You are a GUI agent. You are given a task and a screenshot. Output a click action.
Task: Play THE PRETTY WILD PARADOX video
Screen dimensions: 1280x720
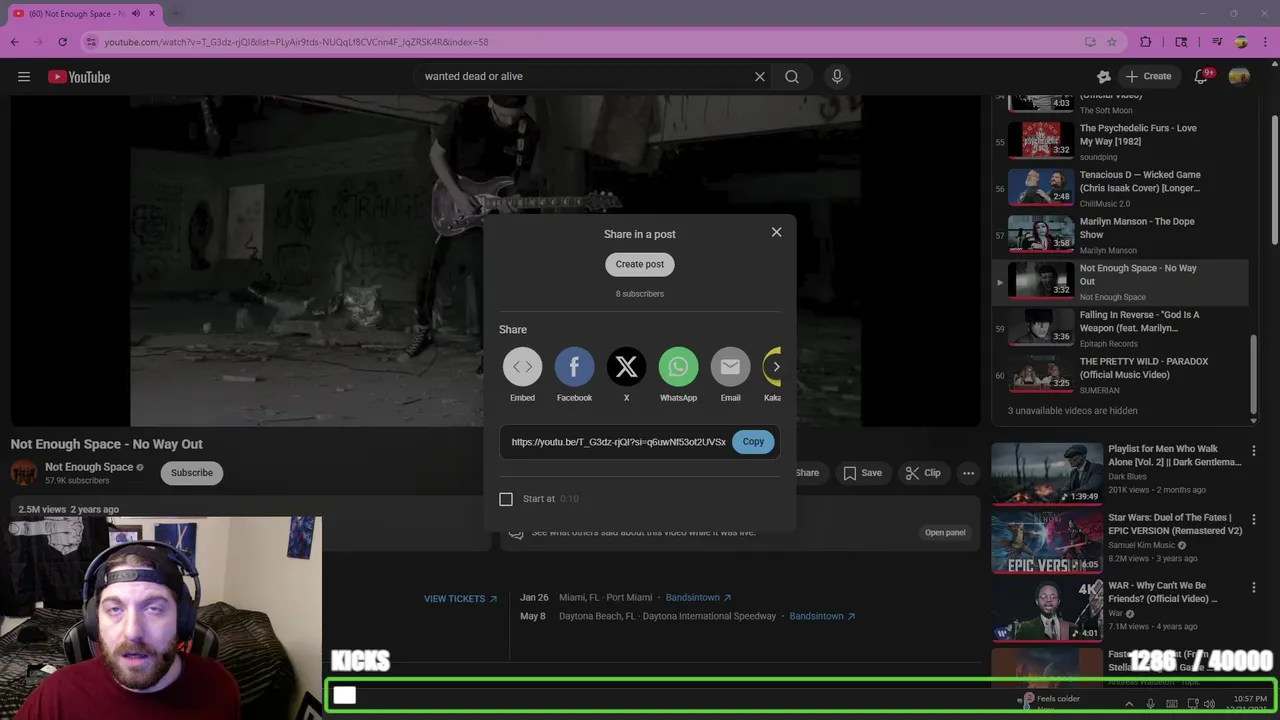pos(1120,375)
